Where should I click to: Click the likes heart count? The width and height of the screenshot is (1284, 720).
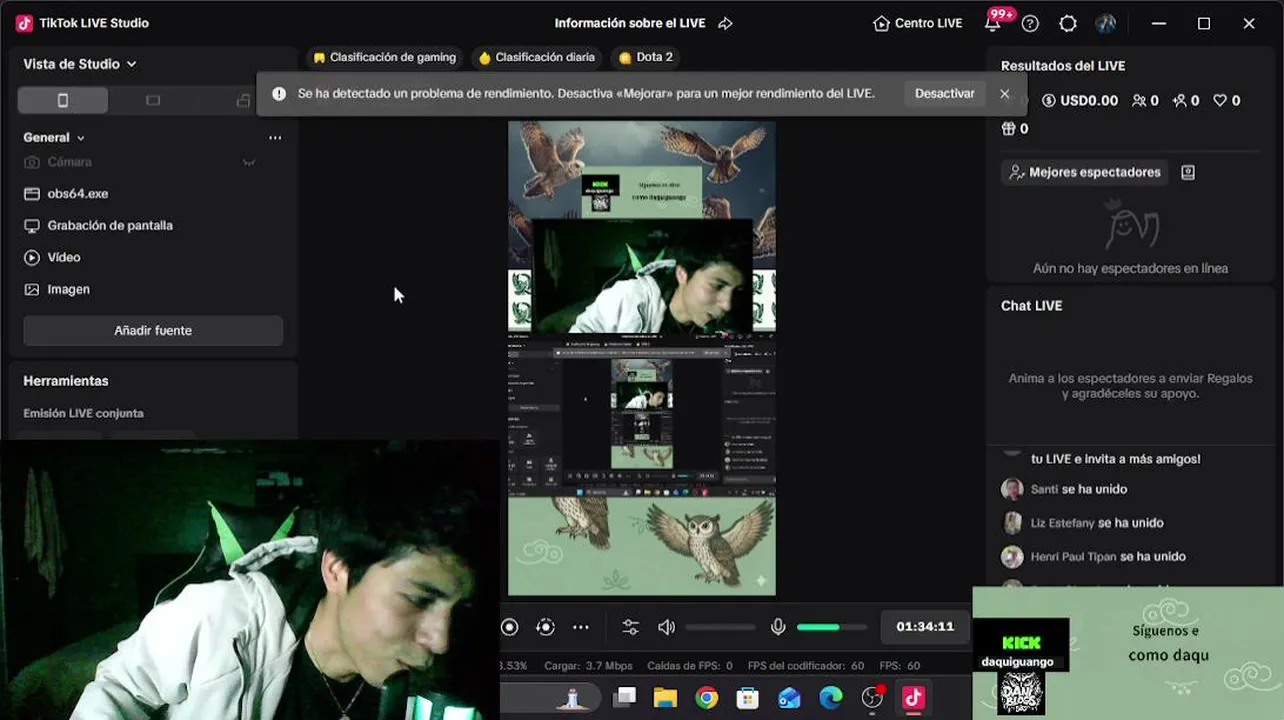tap(1226, 101)
